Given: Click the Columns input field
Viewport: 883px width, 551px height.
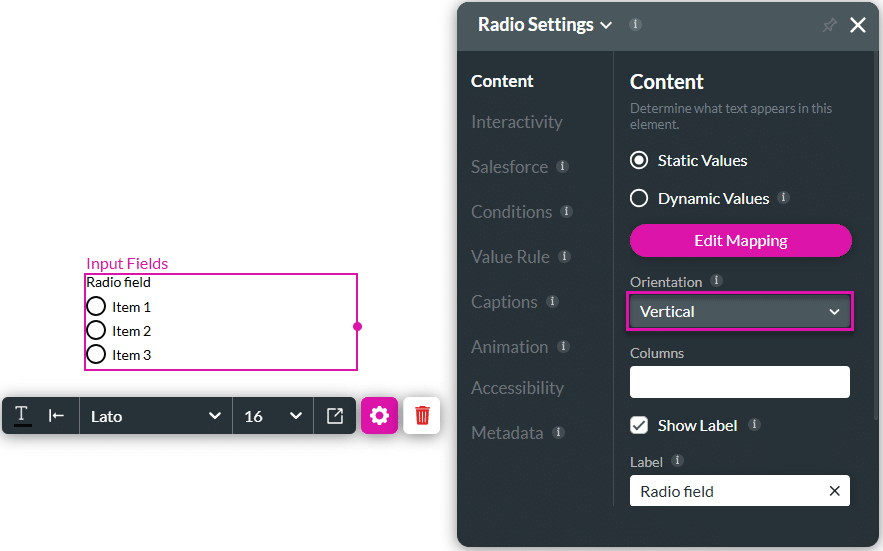Looking at the screenshot, I should click(x=740, y=382).
